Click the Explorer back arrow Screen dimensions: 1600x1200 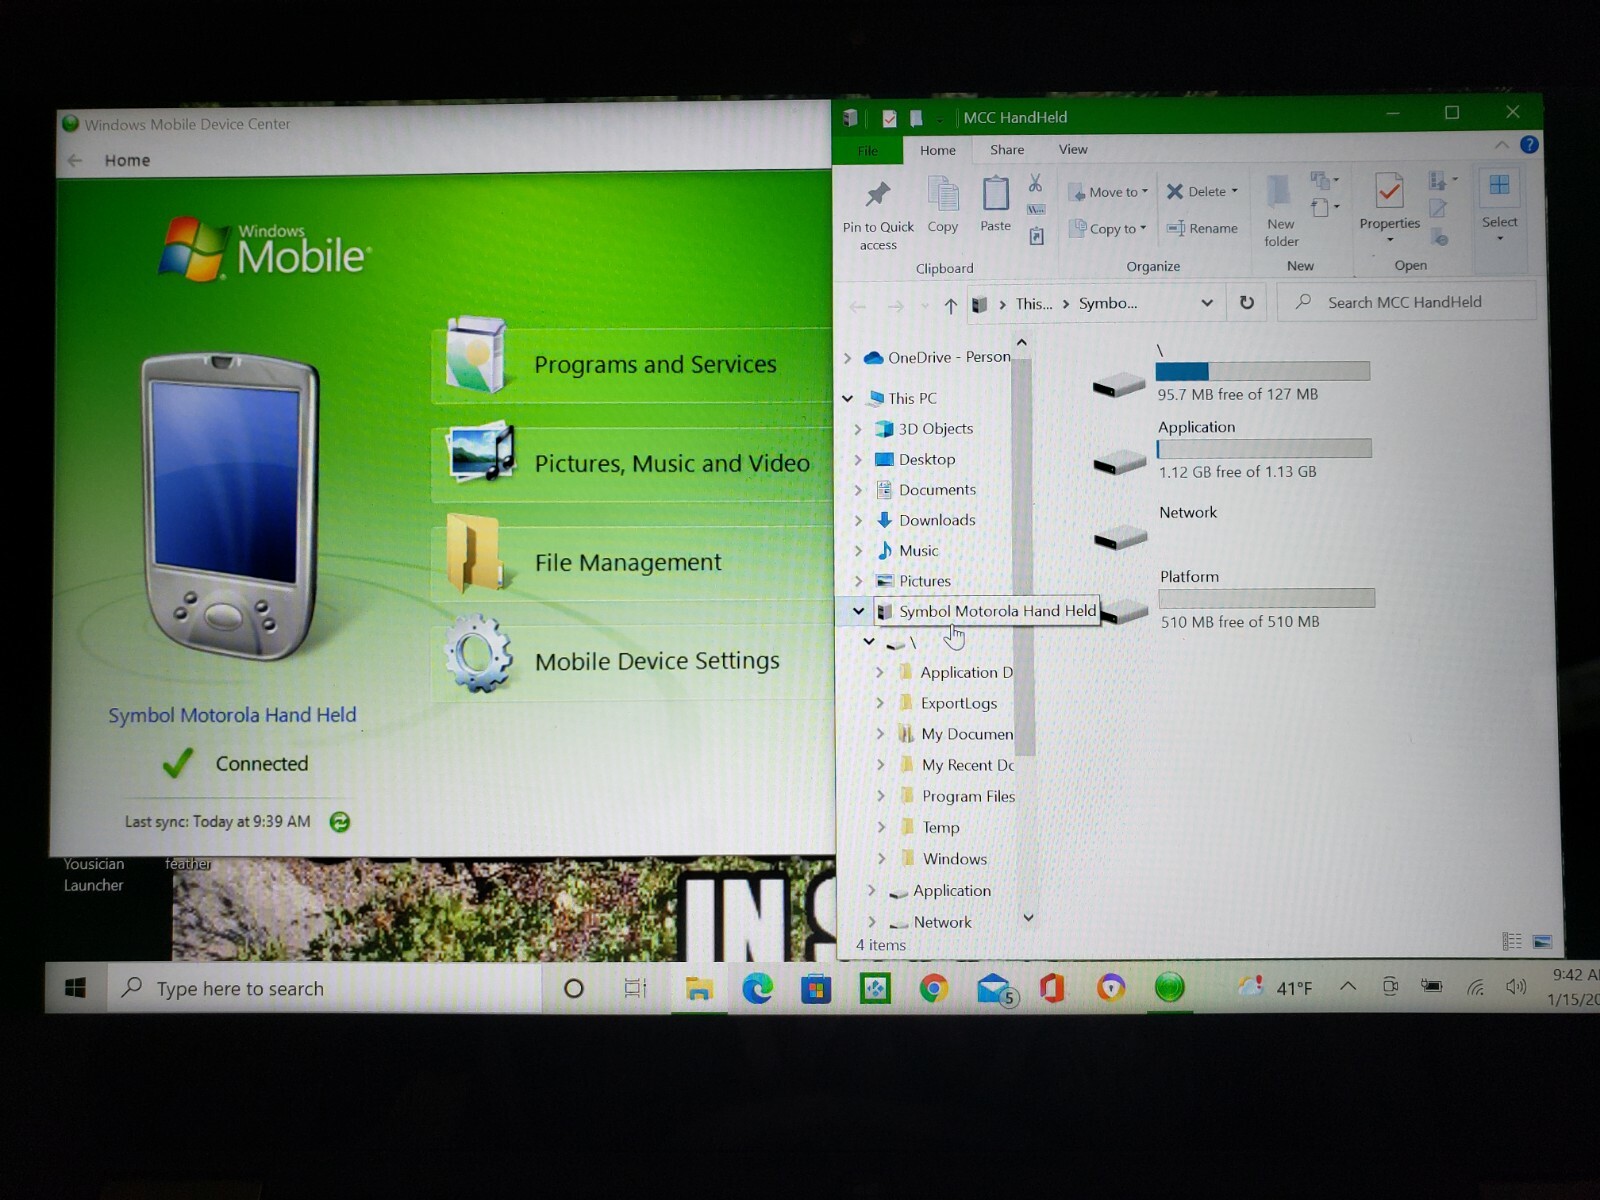tap(858, 306)
